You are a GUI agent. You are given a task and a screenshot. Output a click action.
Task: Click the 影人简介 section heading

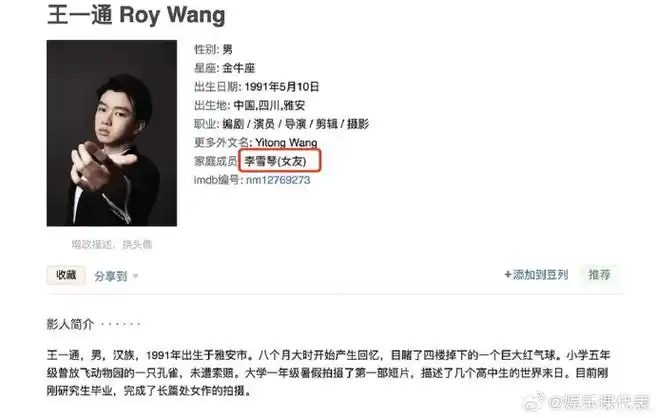[x=70, y=324]
